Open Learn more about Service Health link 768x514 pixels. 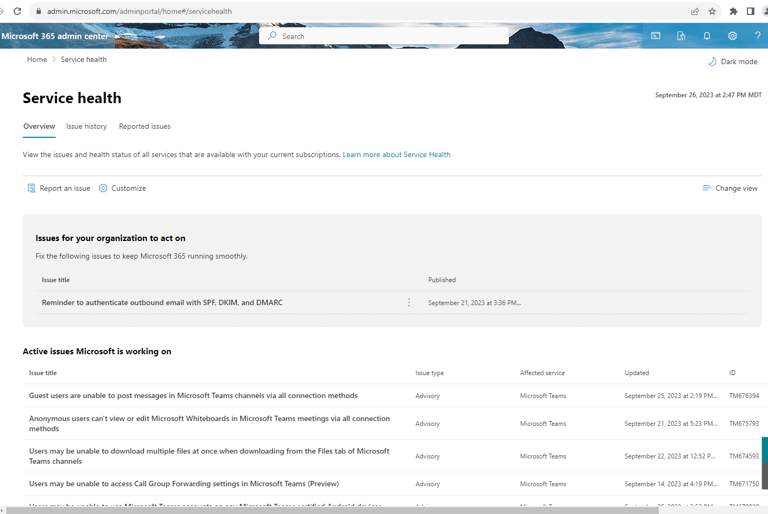click(396, 154)
